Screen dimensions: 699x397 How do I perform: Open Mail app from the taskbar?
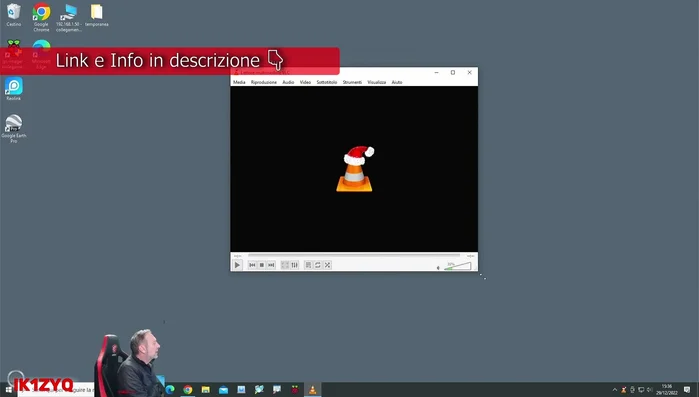223,389
